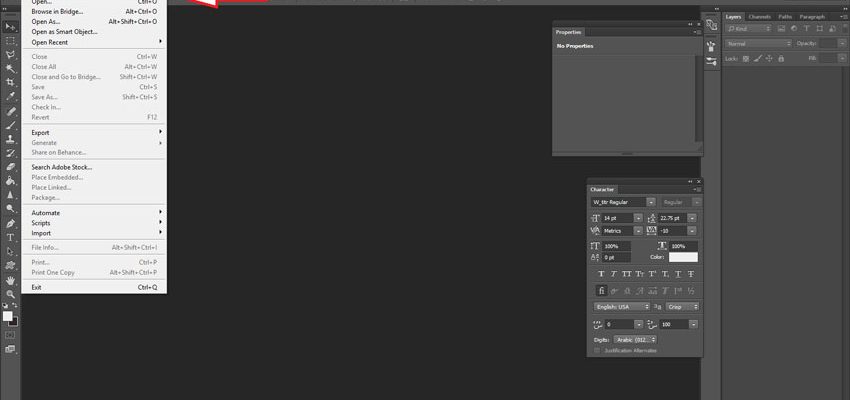850x400 pixels.
Task: Enable Justification Alternates checkbox
Action: pos(597,351)
